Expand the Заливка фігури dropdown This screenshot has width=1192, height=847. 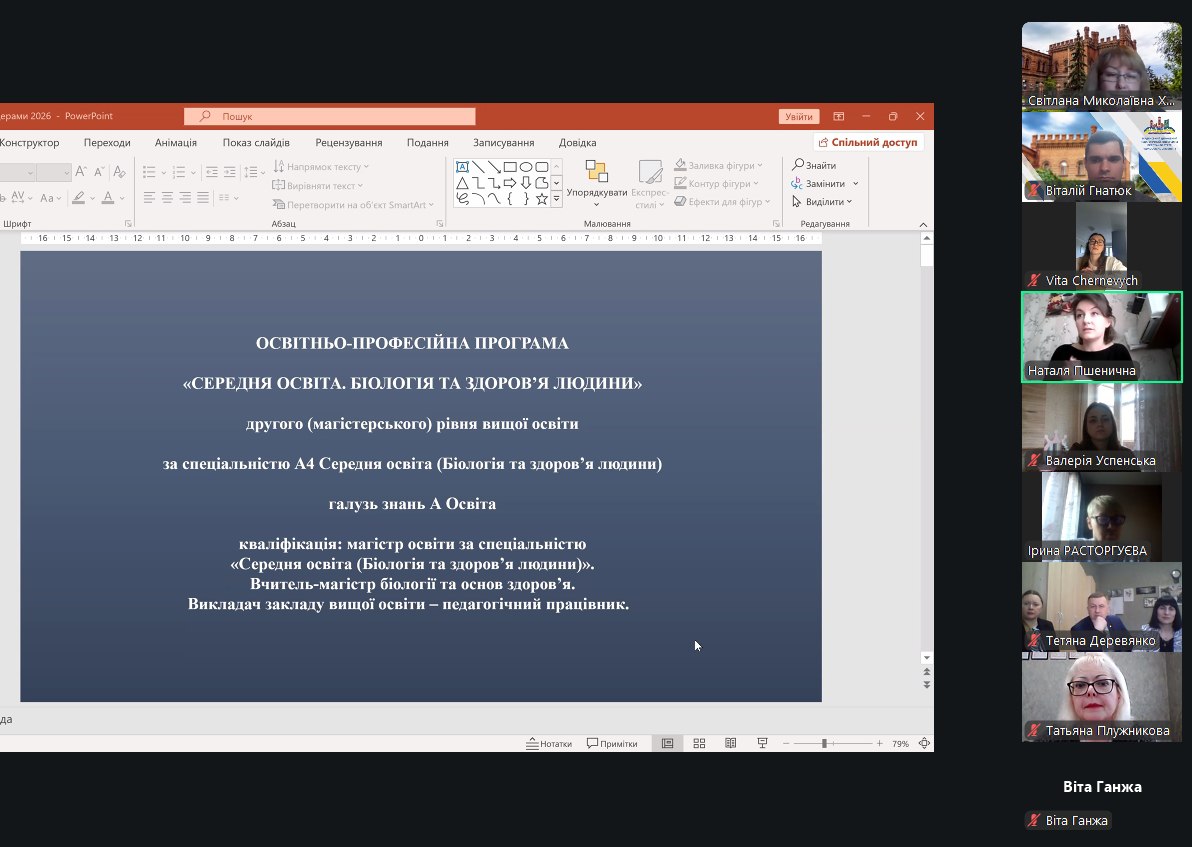pos(760,165)
